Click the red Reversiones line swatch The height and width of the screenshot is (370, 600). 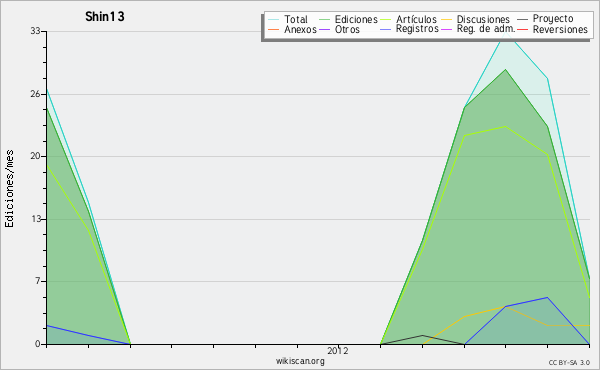(522, 29)
